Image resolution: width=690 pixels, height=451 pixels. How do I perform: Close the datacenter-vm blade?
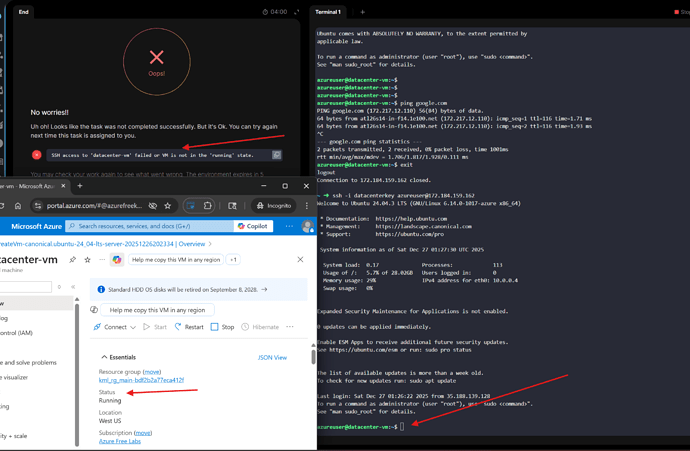(x=300, y=260)
